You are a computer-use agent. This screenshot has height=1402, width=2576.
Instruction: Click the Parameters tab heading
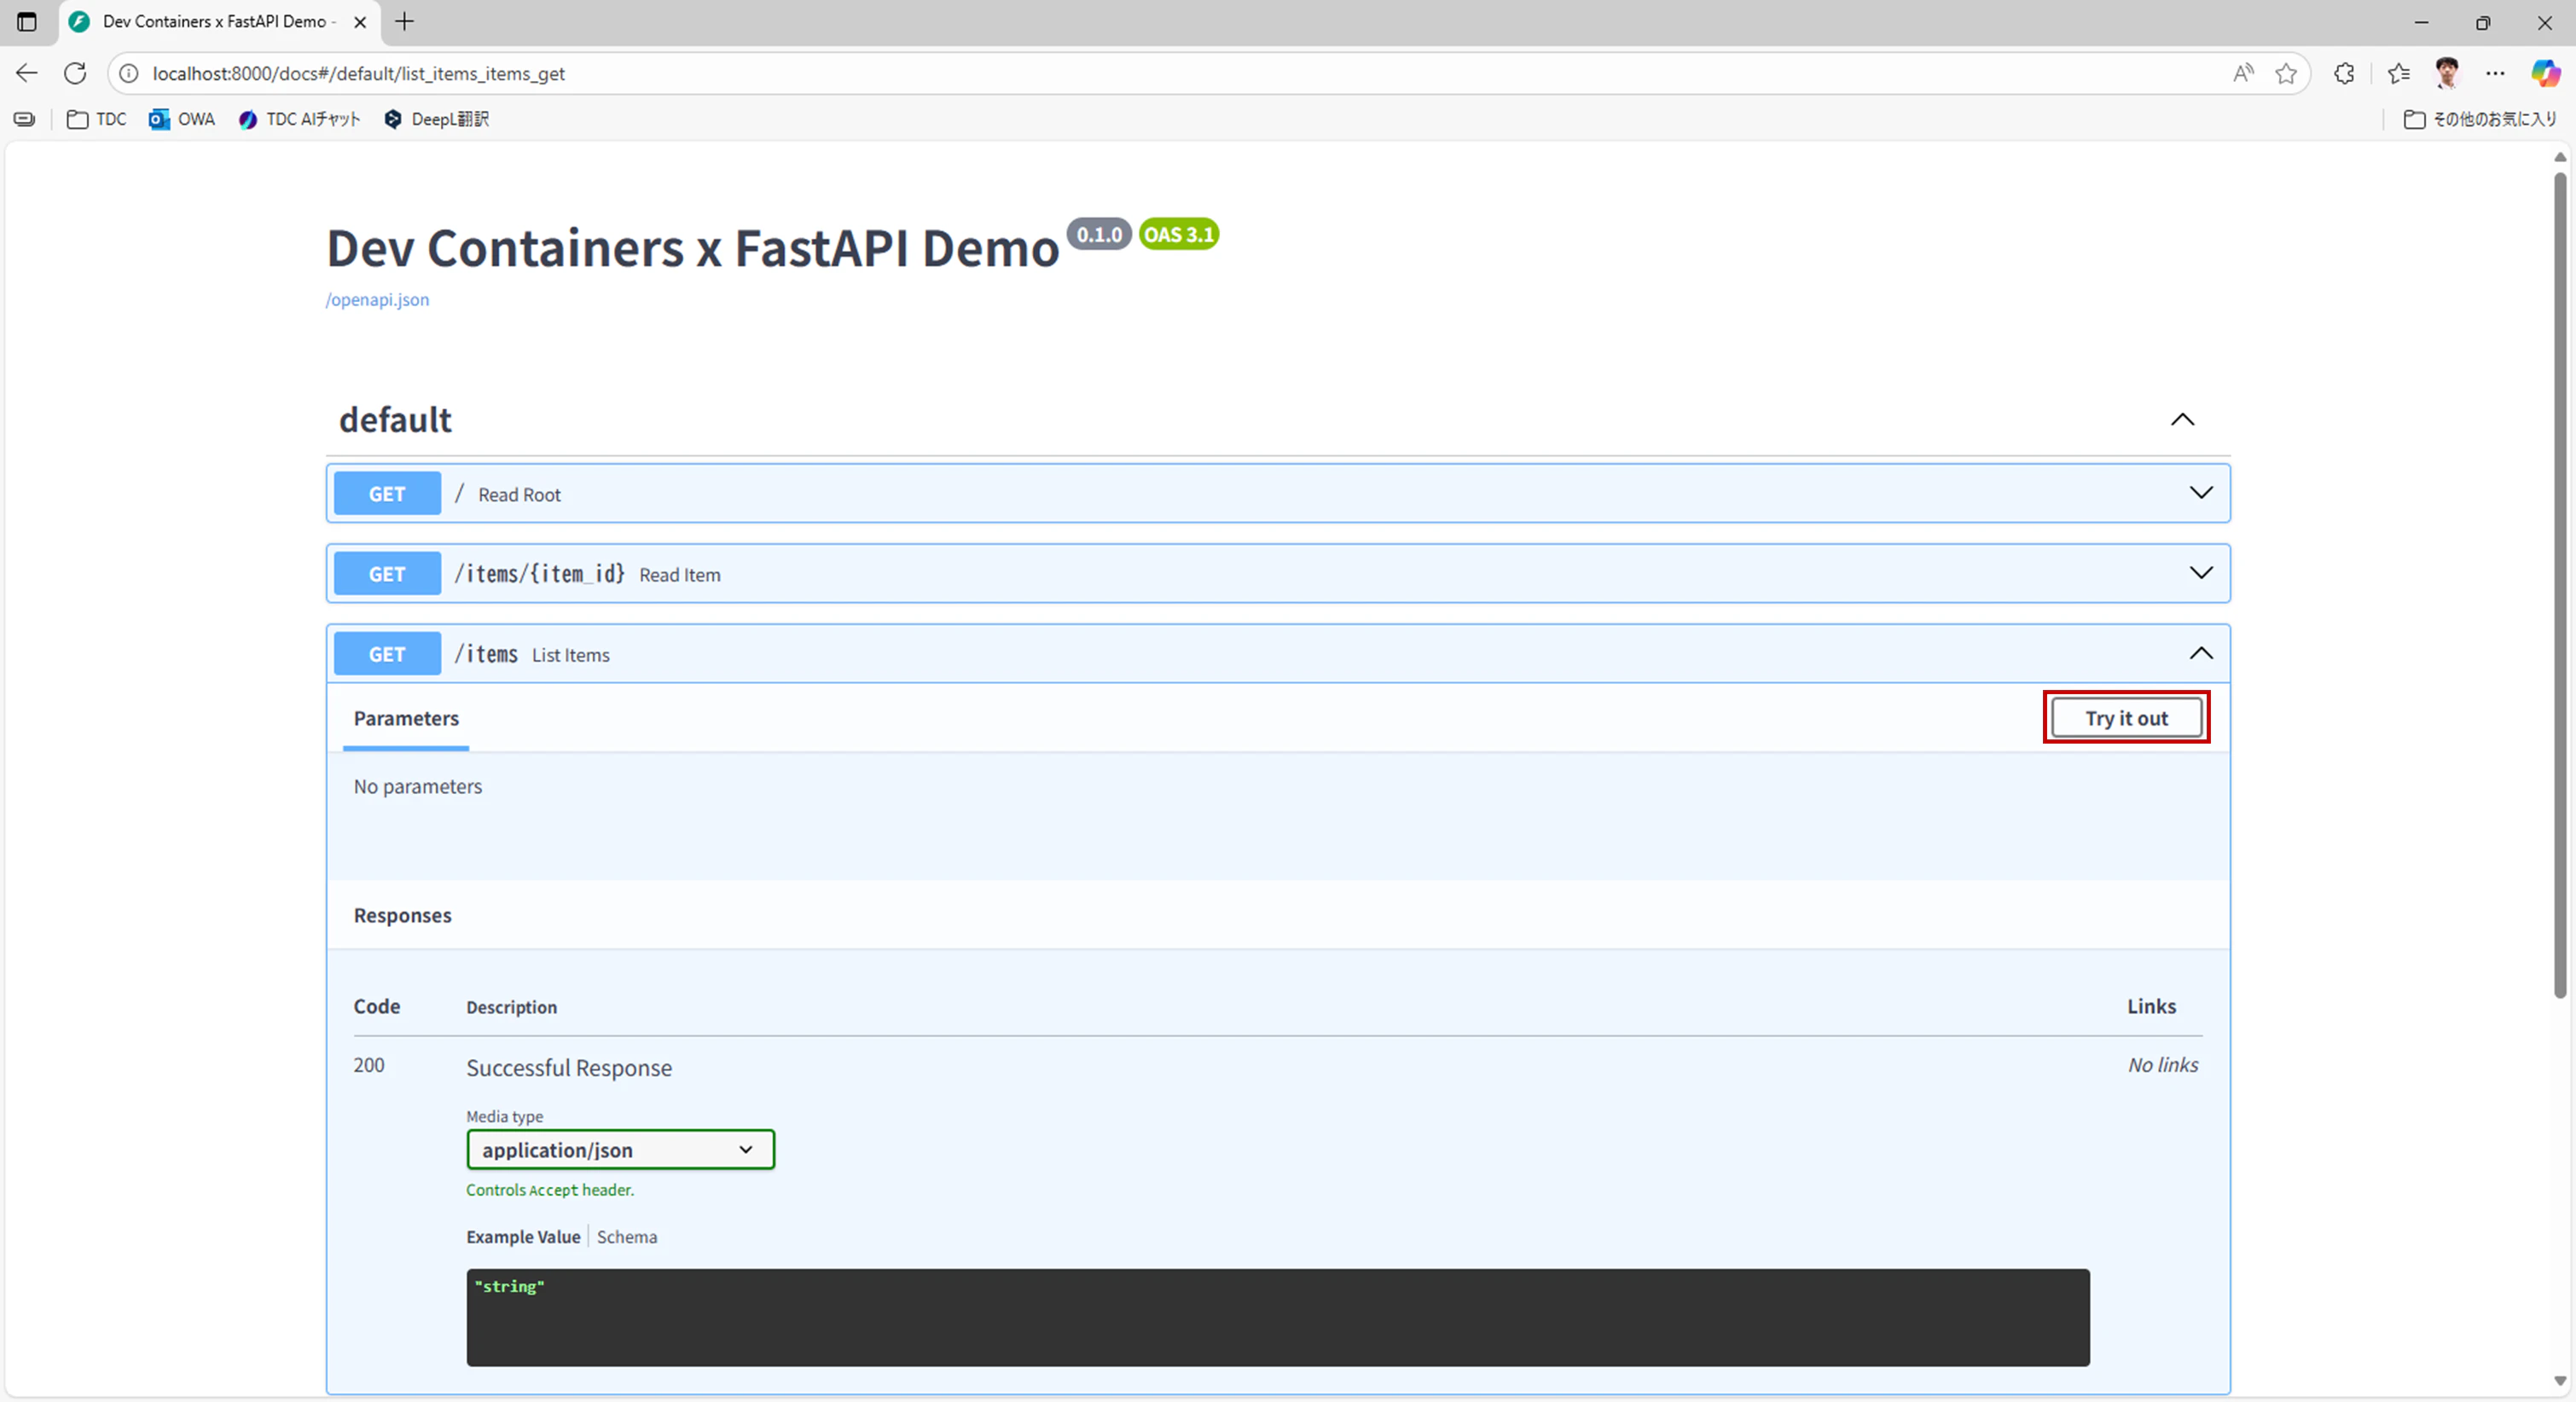tap(406, 717)
